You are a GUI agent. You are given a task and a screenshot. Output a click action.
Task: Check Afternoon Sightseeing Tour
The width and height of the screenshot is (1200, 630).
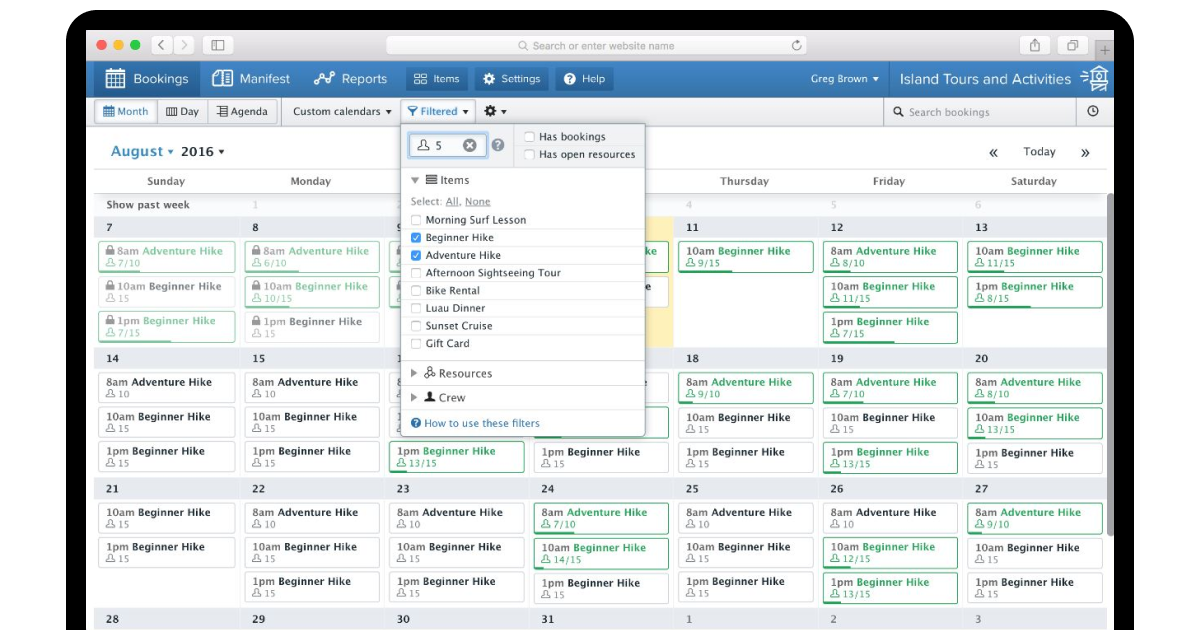416,273
